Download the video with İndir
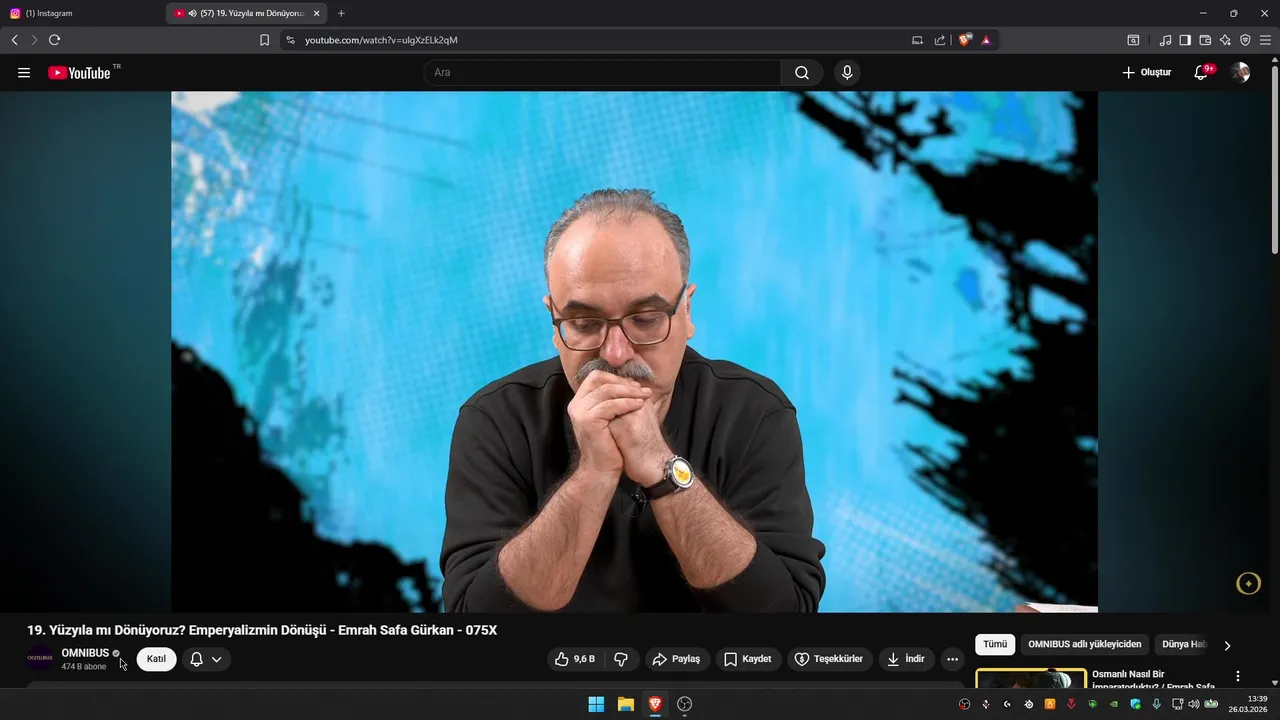 (906, 659)
